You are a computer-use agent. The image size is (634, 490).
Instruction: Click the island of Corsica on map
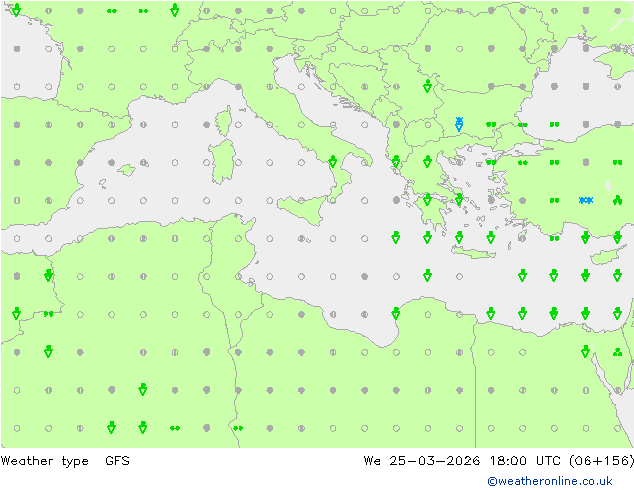coord(224,120)
